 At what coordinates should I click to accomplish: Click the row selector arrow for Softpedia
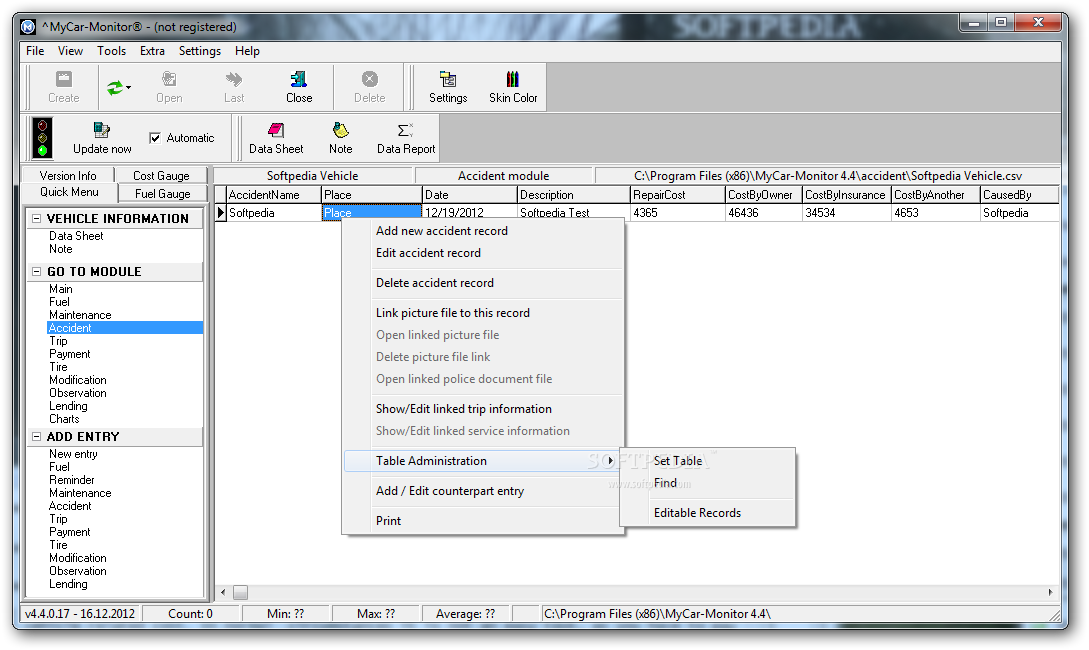click(221, 212)
